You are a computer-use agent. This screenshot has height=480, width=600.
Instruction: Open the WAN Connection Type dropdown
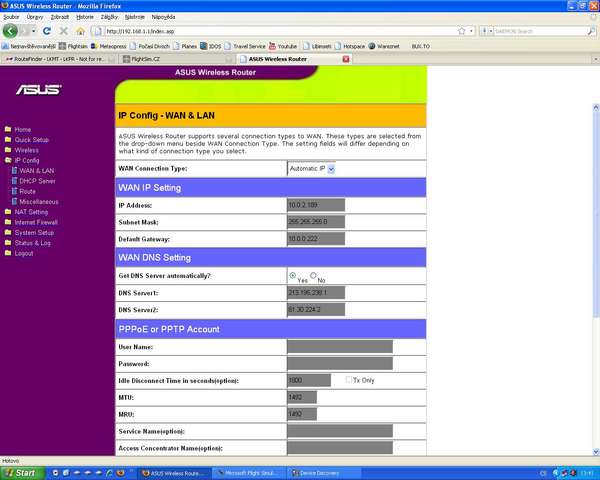point(311,169)
